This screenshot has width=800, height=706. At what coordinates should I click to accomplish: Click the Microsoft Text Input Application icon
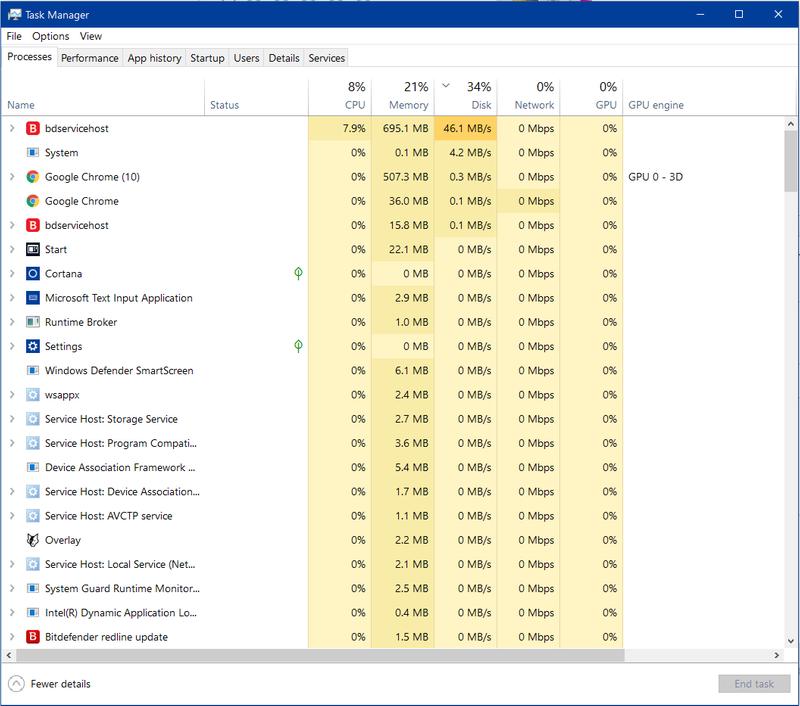pyautogui.click(x=33, y=298)
